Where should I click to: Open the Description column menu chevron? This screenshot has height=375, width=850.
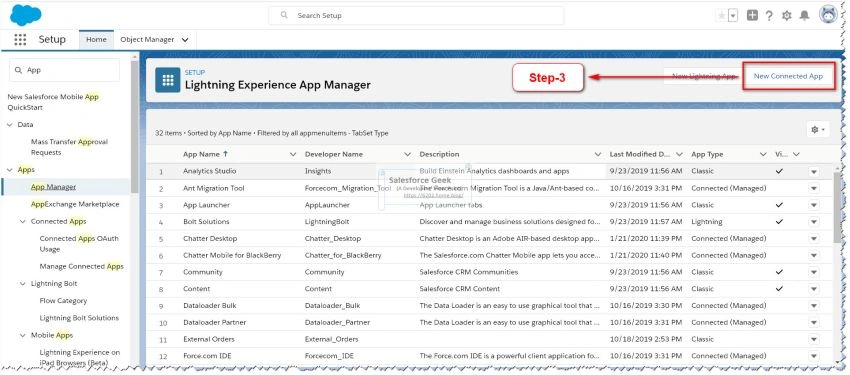pyautogui.click(x=598, y=154)
